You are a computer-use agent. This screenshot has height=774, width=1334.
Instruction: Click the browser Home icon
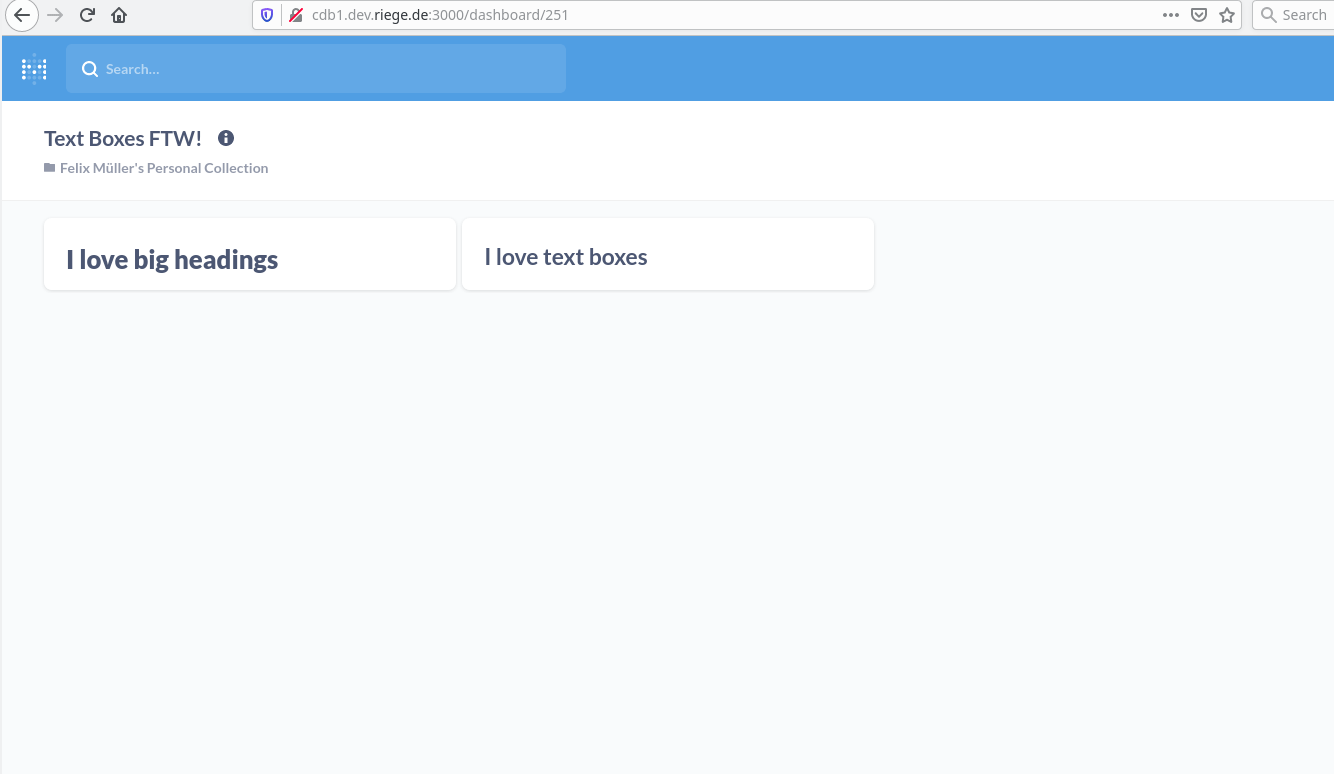click(x=119, y=15)
